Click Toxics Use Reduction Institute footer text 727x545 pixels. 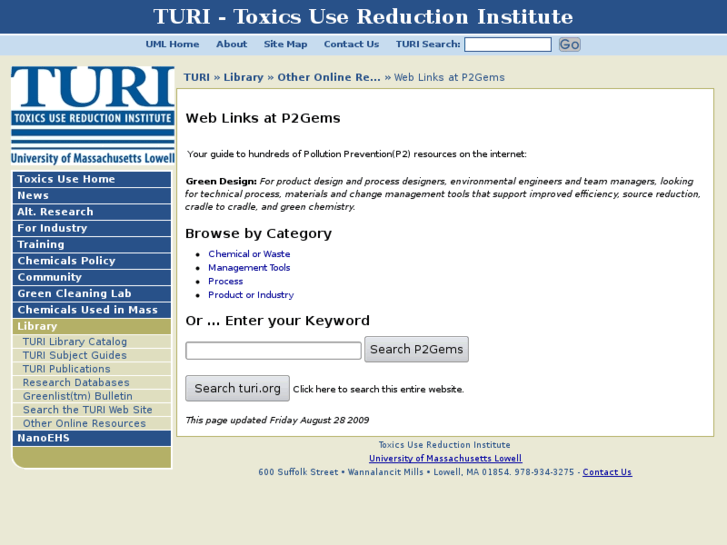tap(444, 445)
